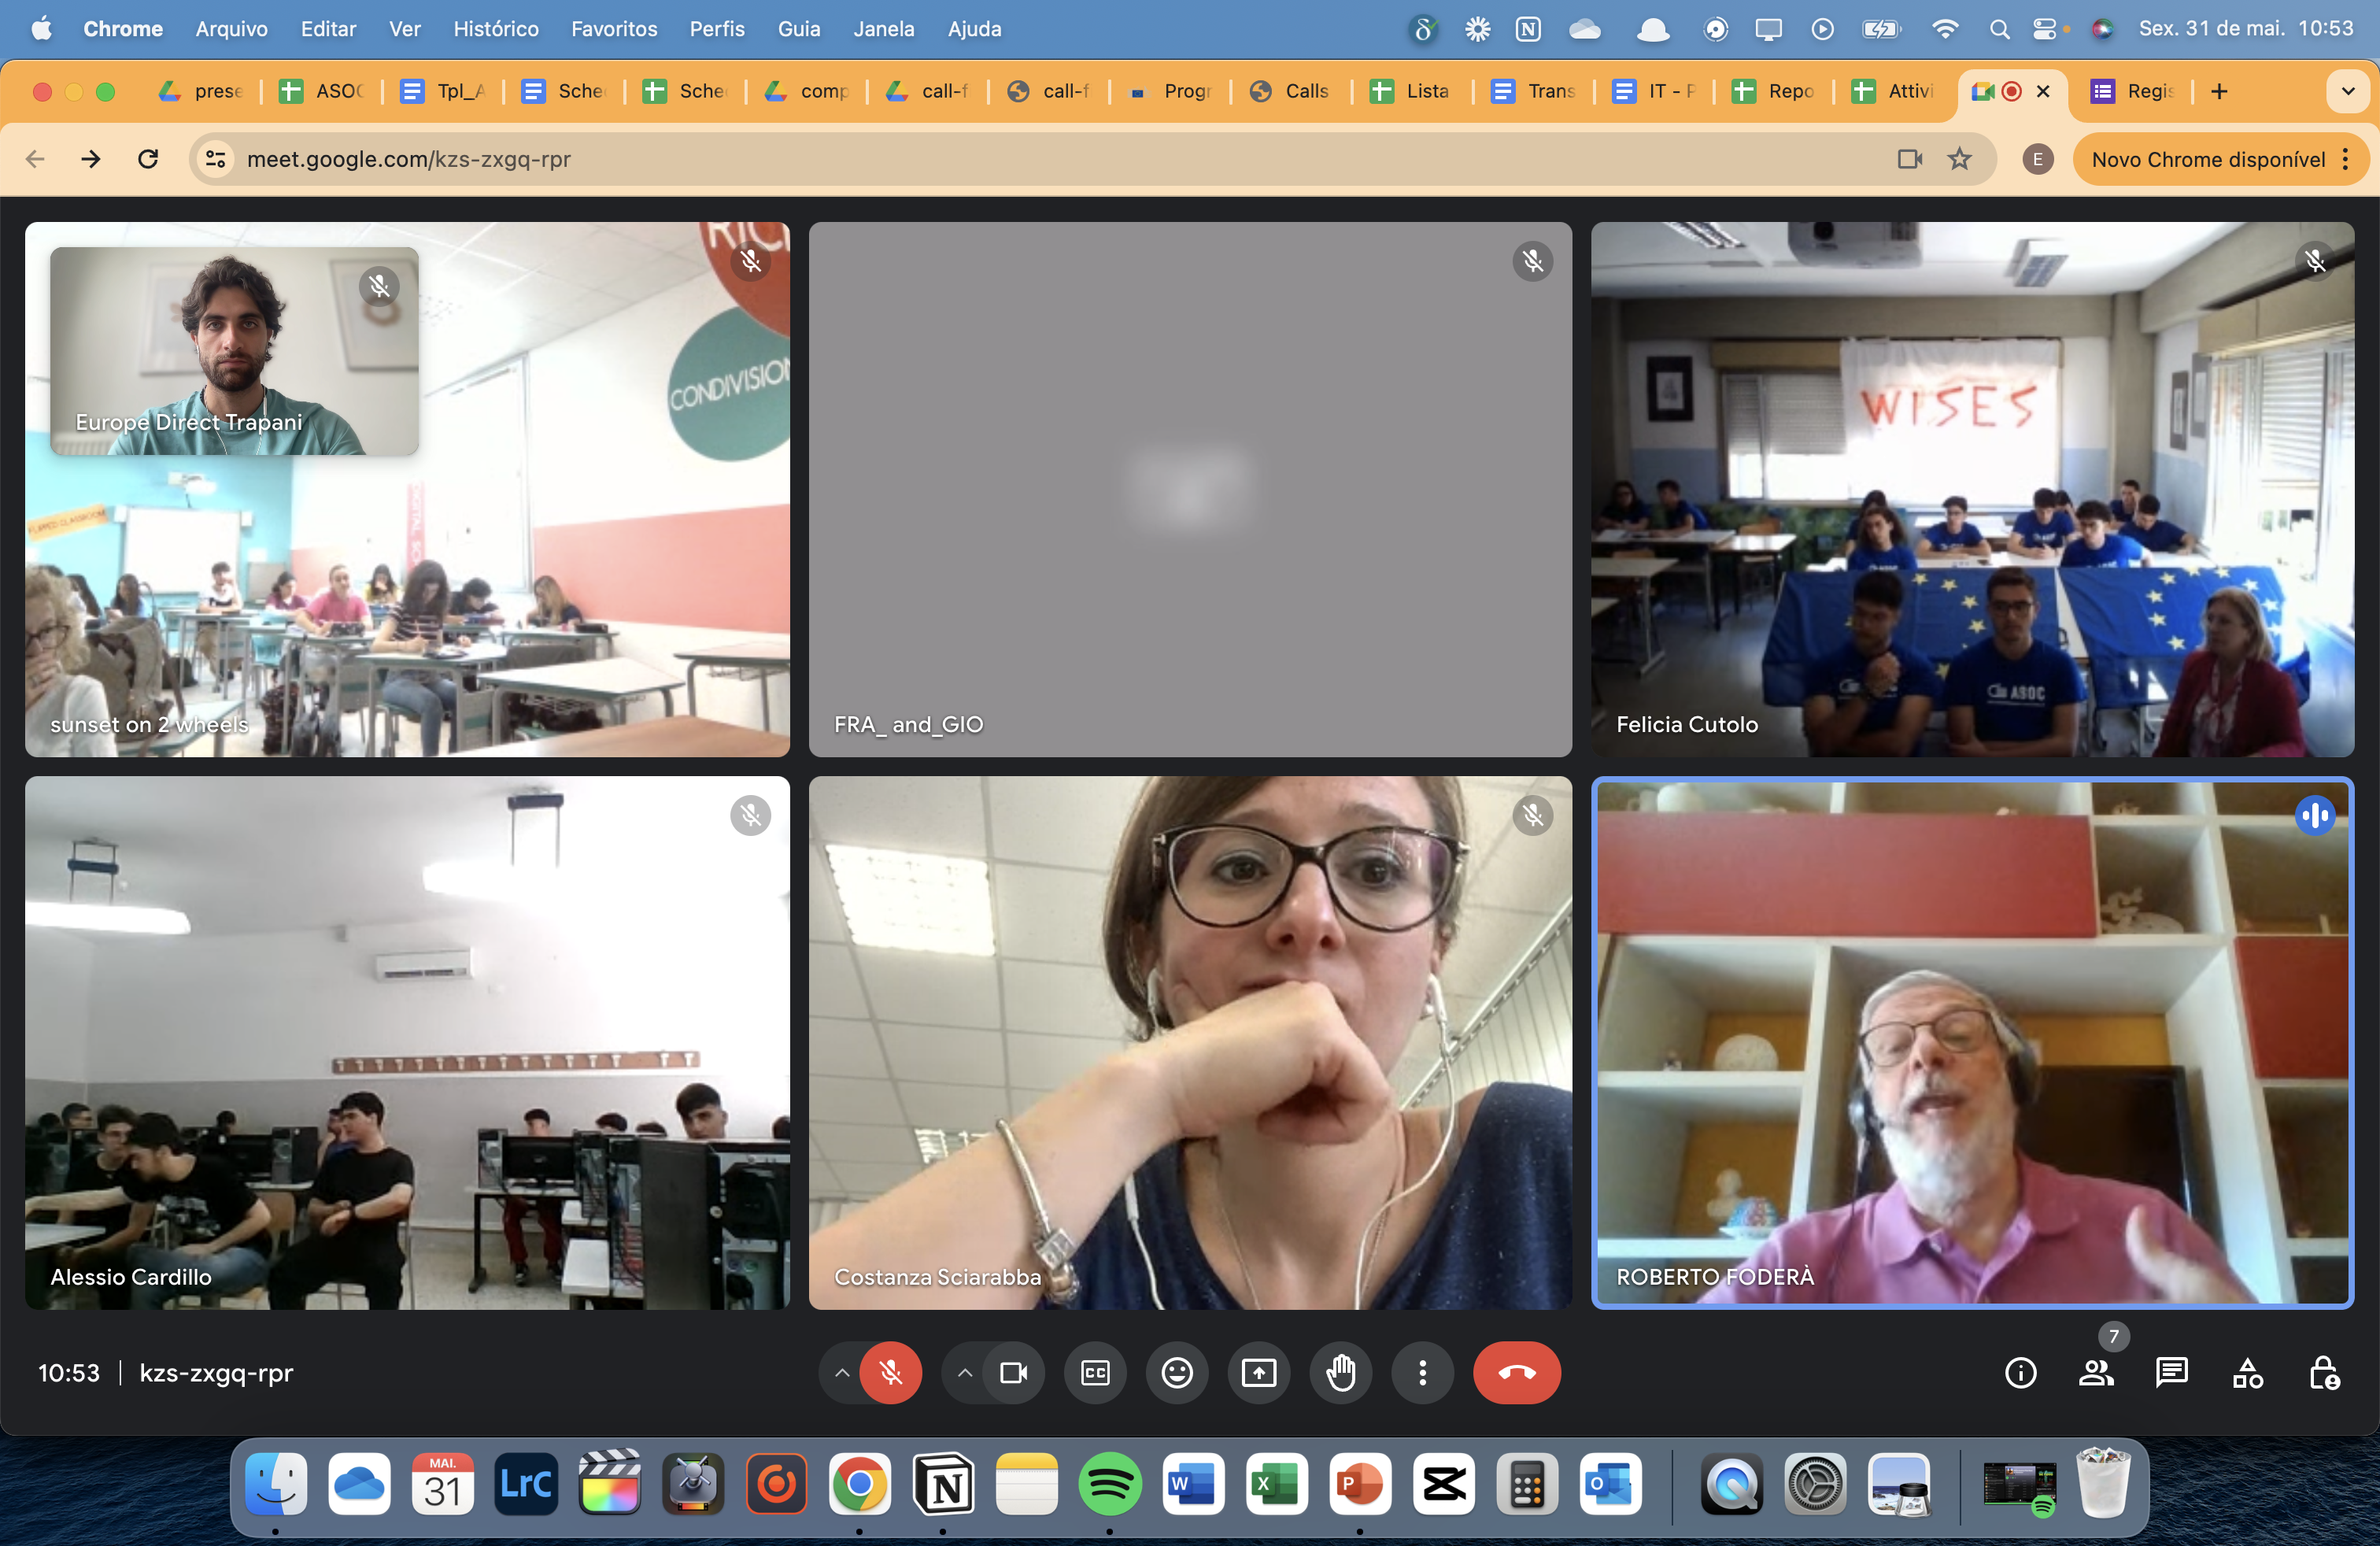The width and height of the screenshot is (2380, 1546).
Task: Open Wi-Fi status in menu bar
Action: click(x=1944, y=29)
